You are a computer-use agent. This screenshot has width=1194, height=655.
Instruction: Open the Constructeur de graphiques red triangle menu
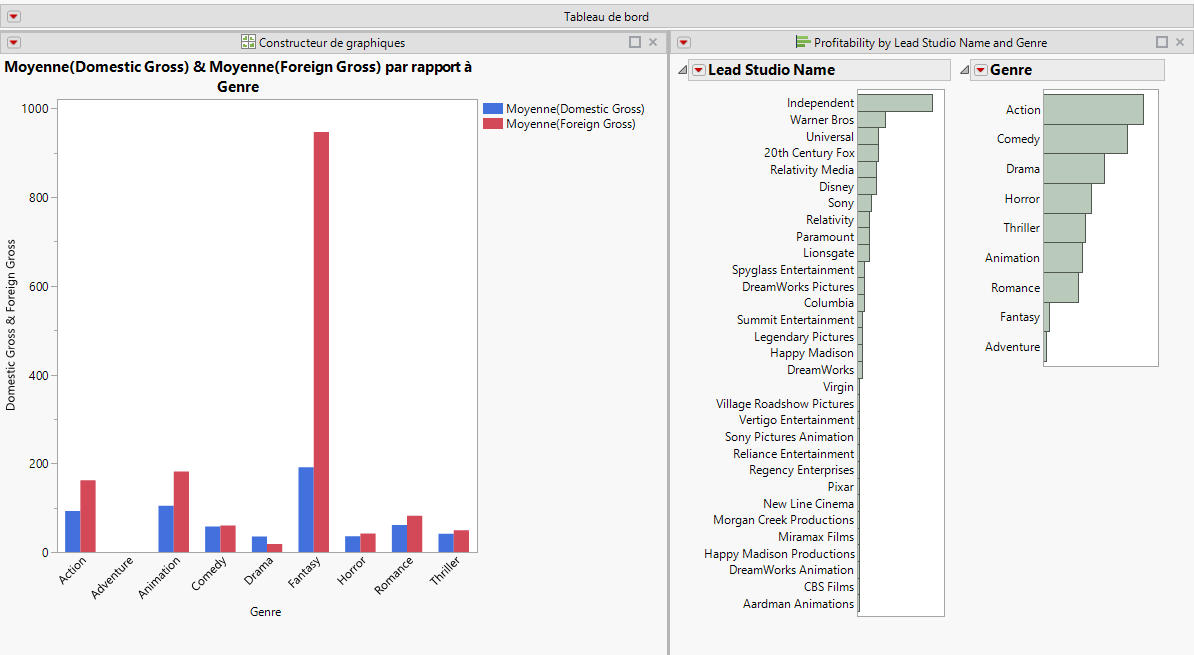coord(12,42)
